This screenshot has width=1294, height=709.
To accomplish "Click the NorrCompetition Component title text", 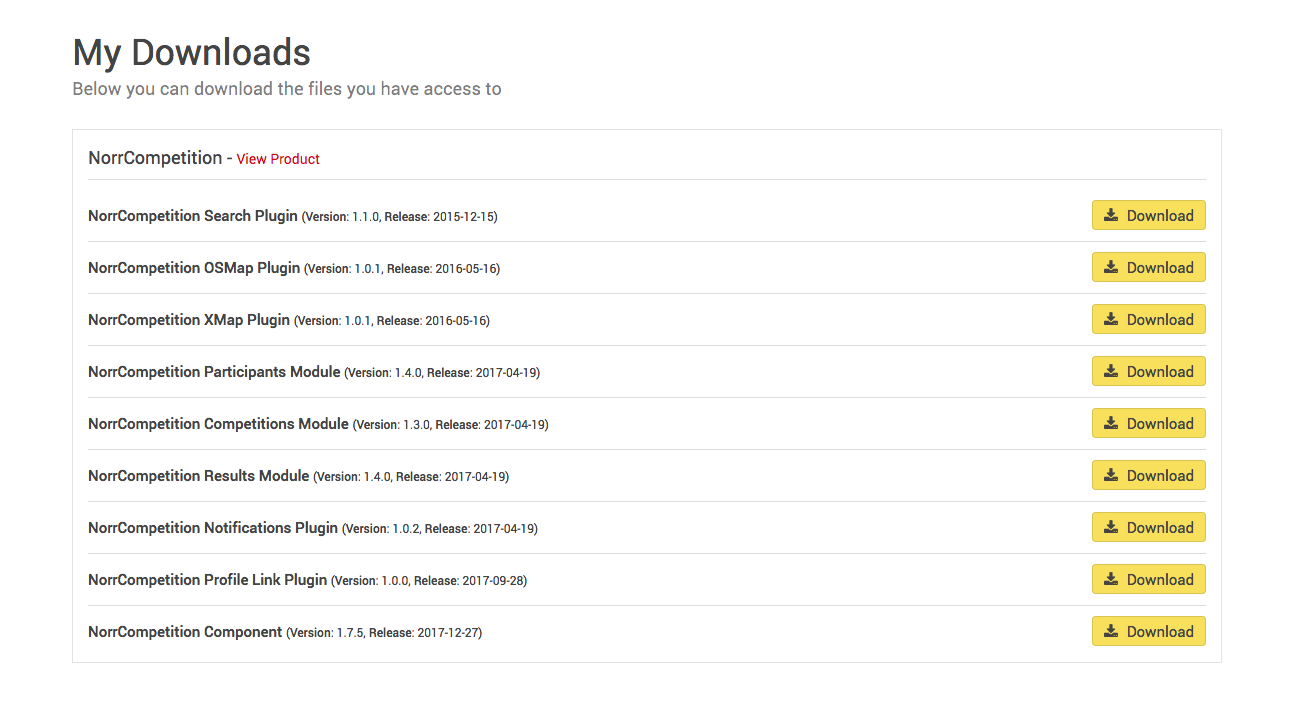I will 185,632.
